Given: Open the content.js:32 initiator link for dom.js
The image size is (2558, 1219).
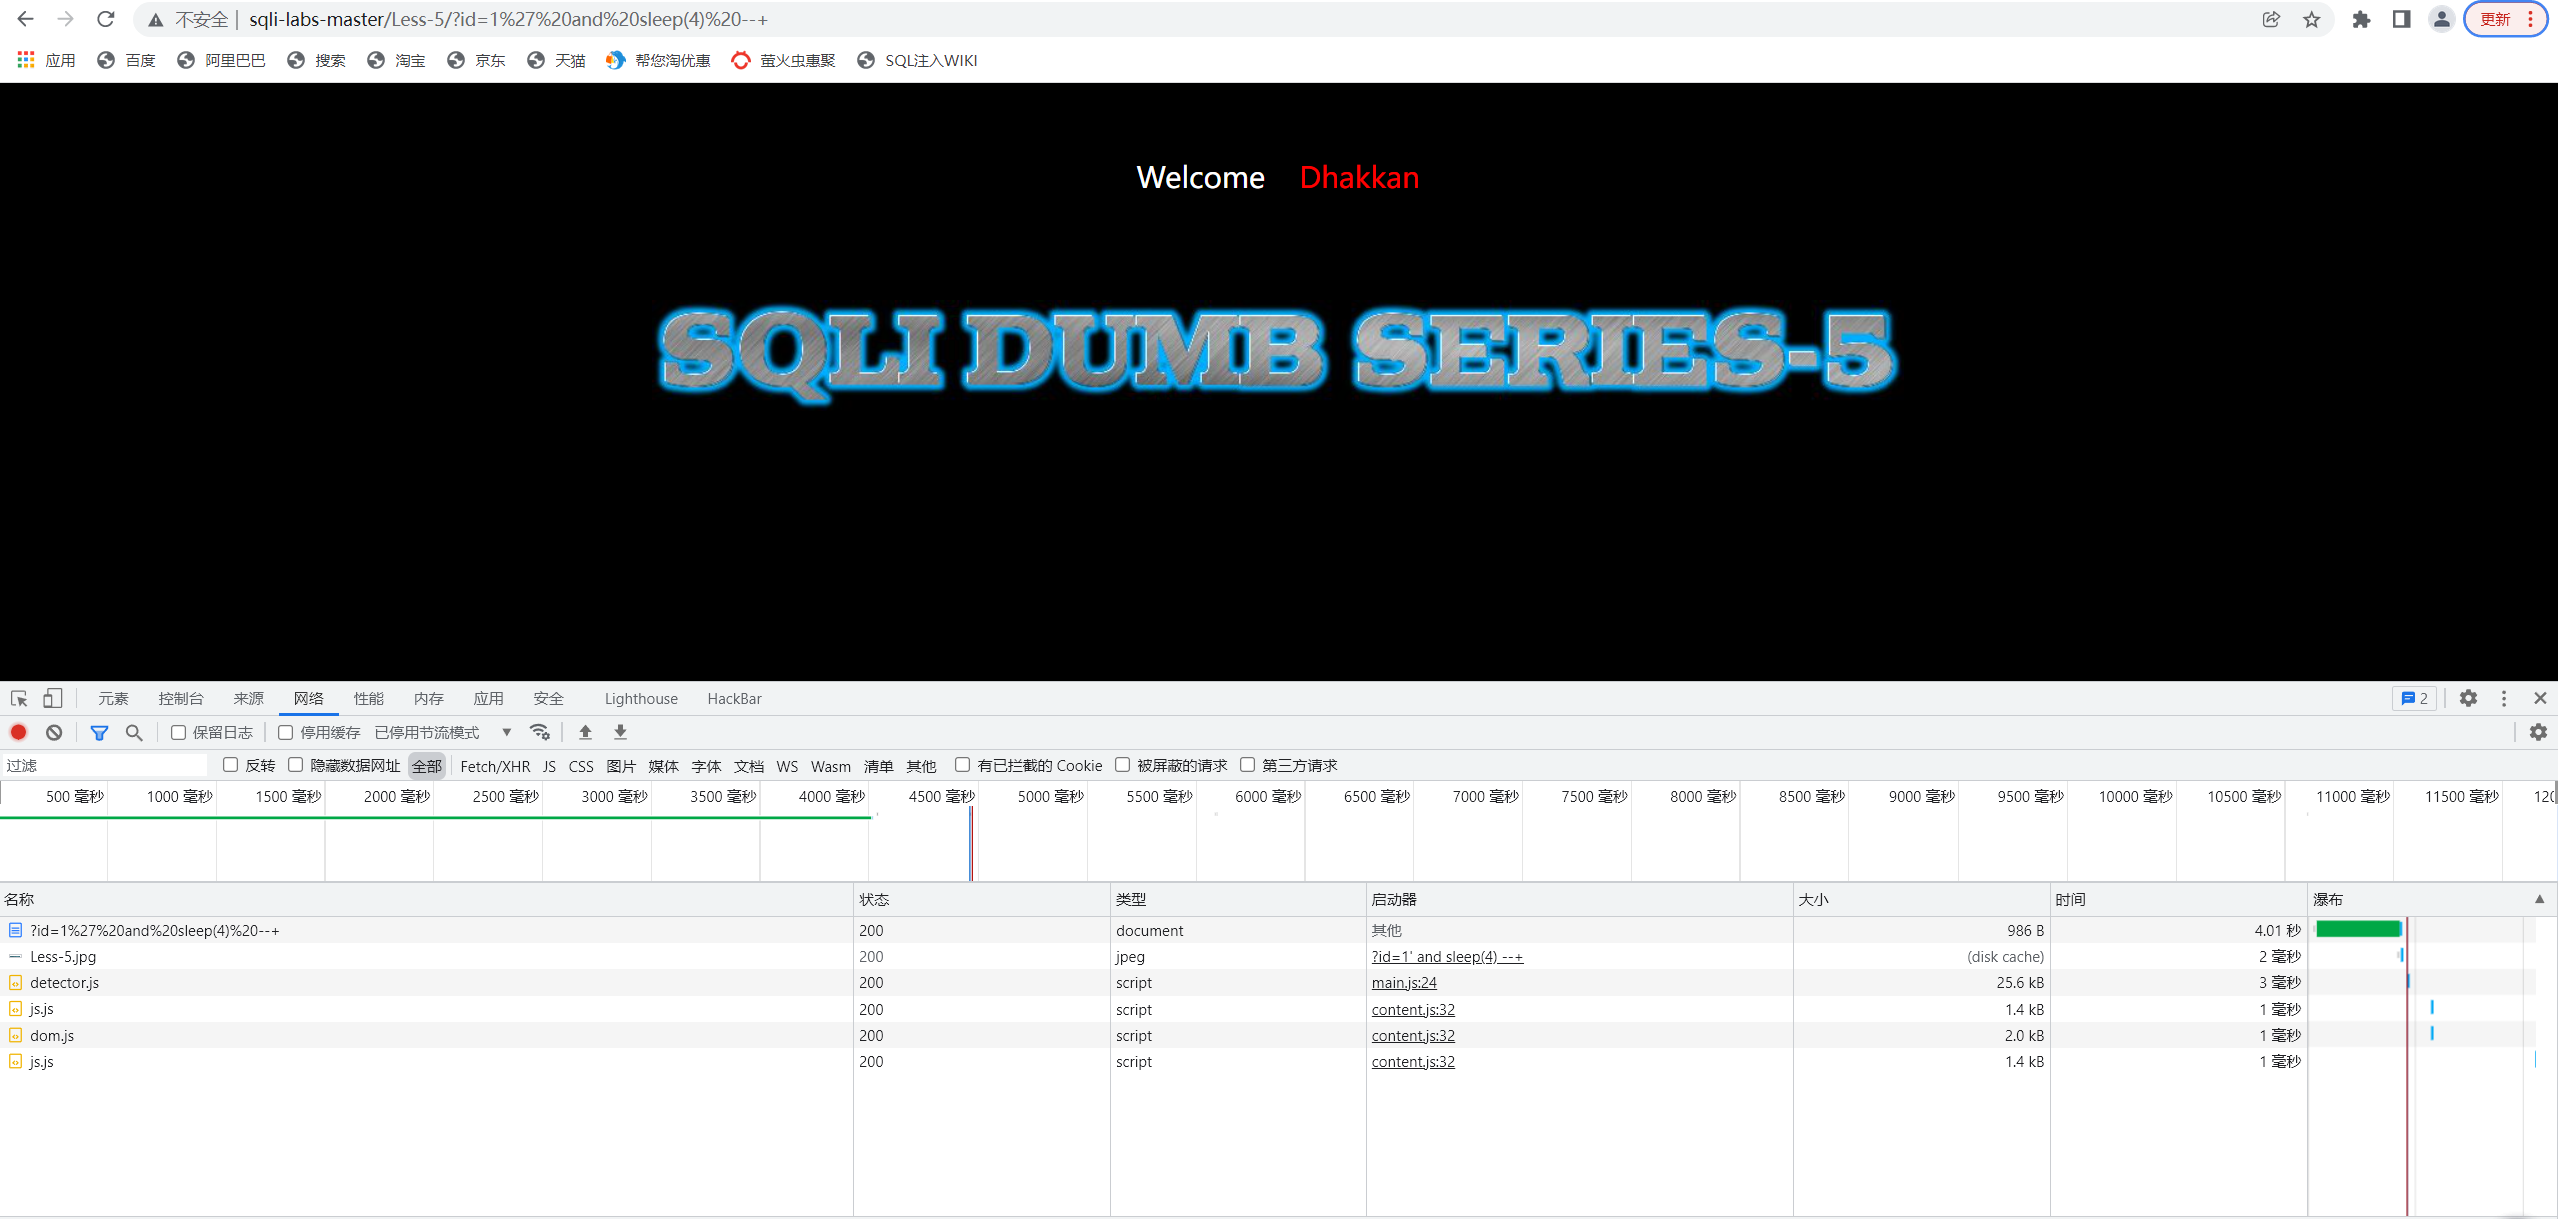Looking at the screenshot, I should pyautogui.click(x=1412, y=1035).
